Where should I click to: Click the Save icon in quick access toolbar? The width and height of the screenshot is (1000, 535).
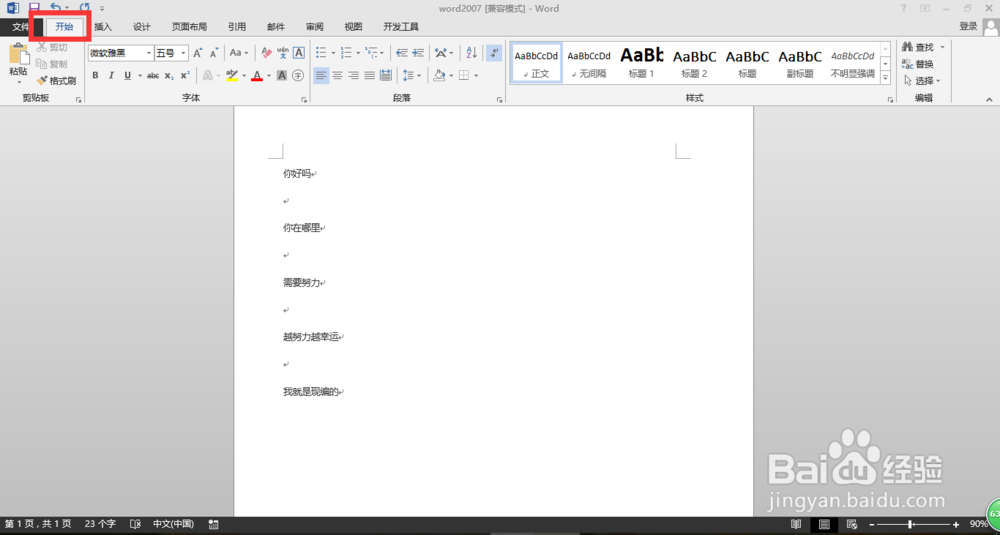[34, 8]
